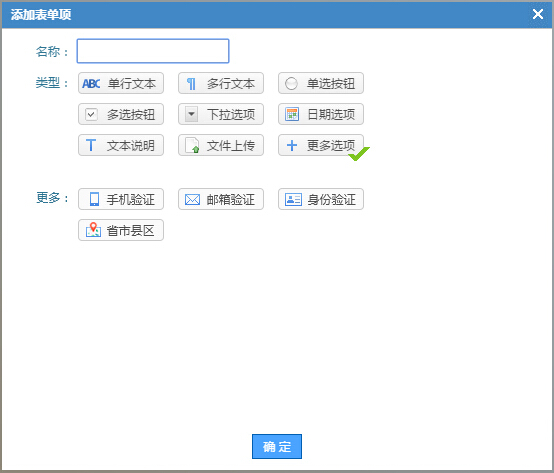Close the 添加表单项 dialog
Screen dimensions: 554x473
[x=538, y=14]
